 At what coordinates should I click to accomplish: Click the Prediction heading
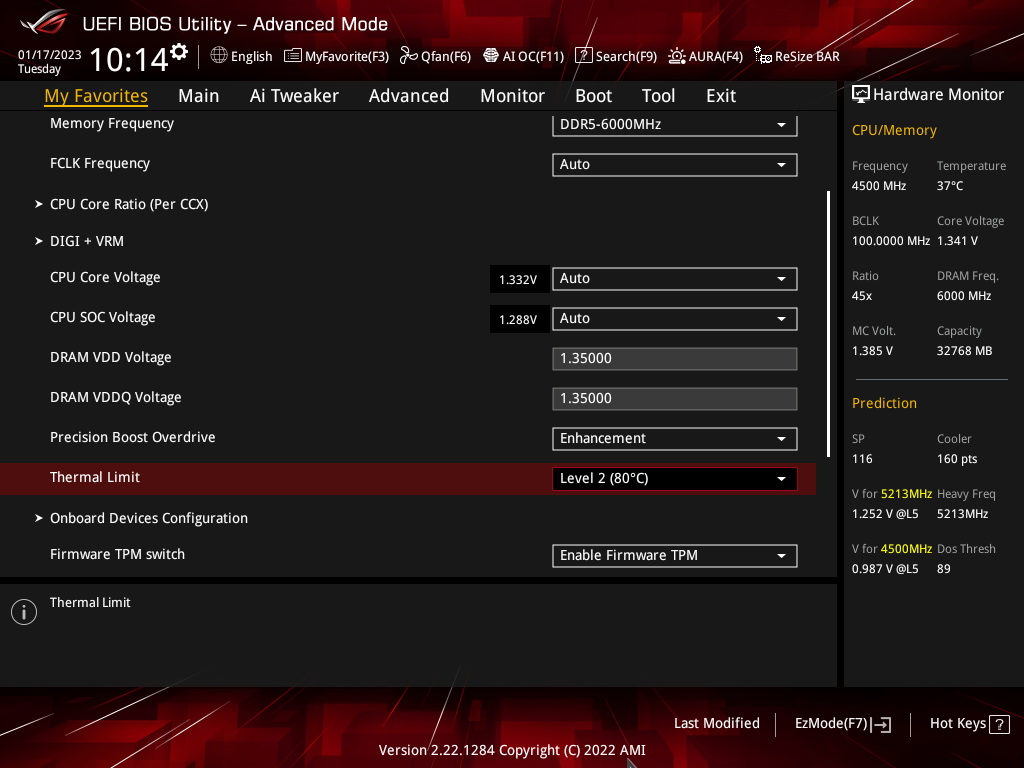coord(884,404)
